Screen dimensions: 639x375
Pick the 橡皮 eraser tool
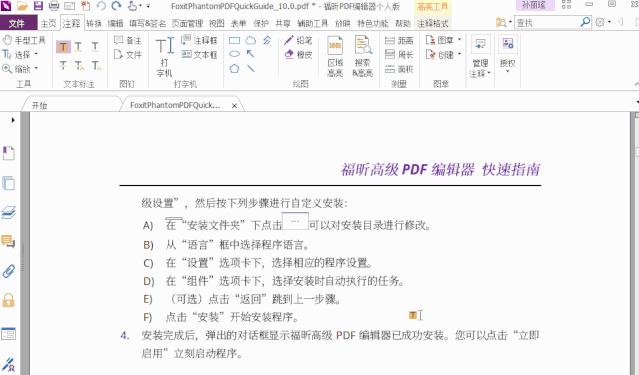pos(298,54)
